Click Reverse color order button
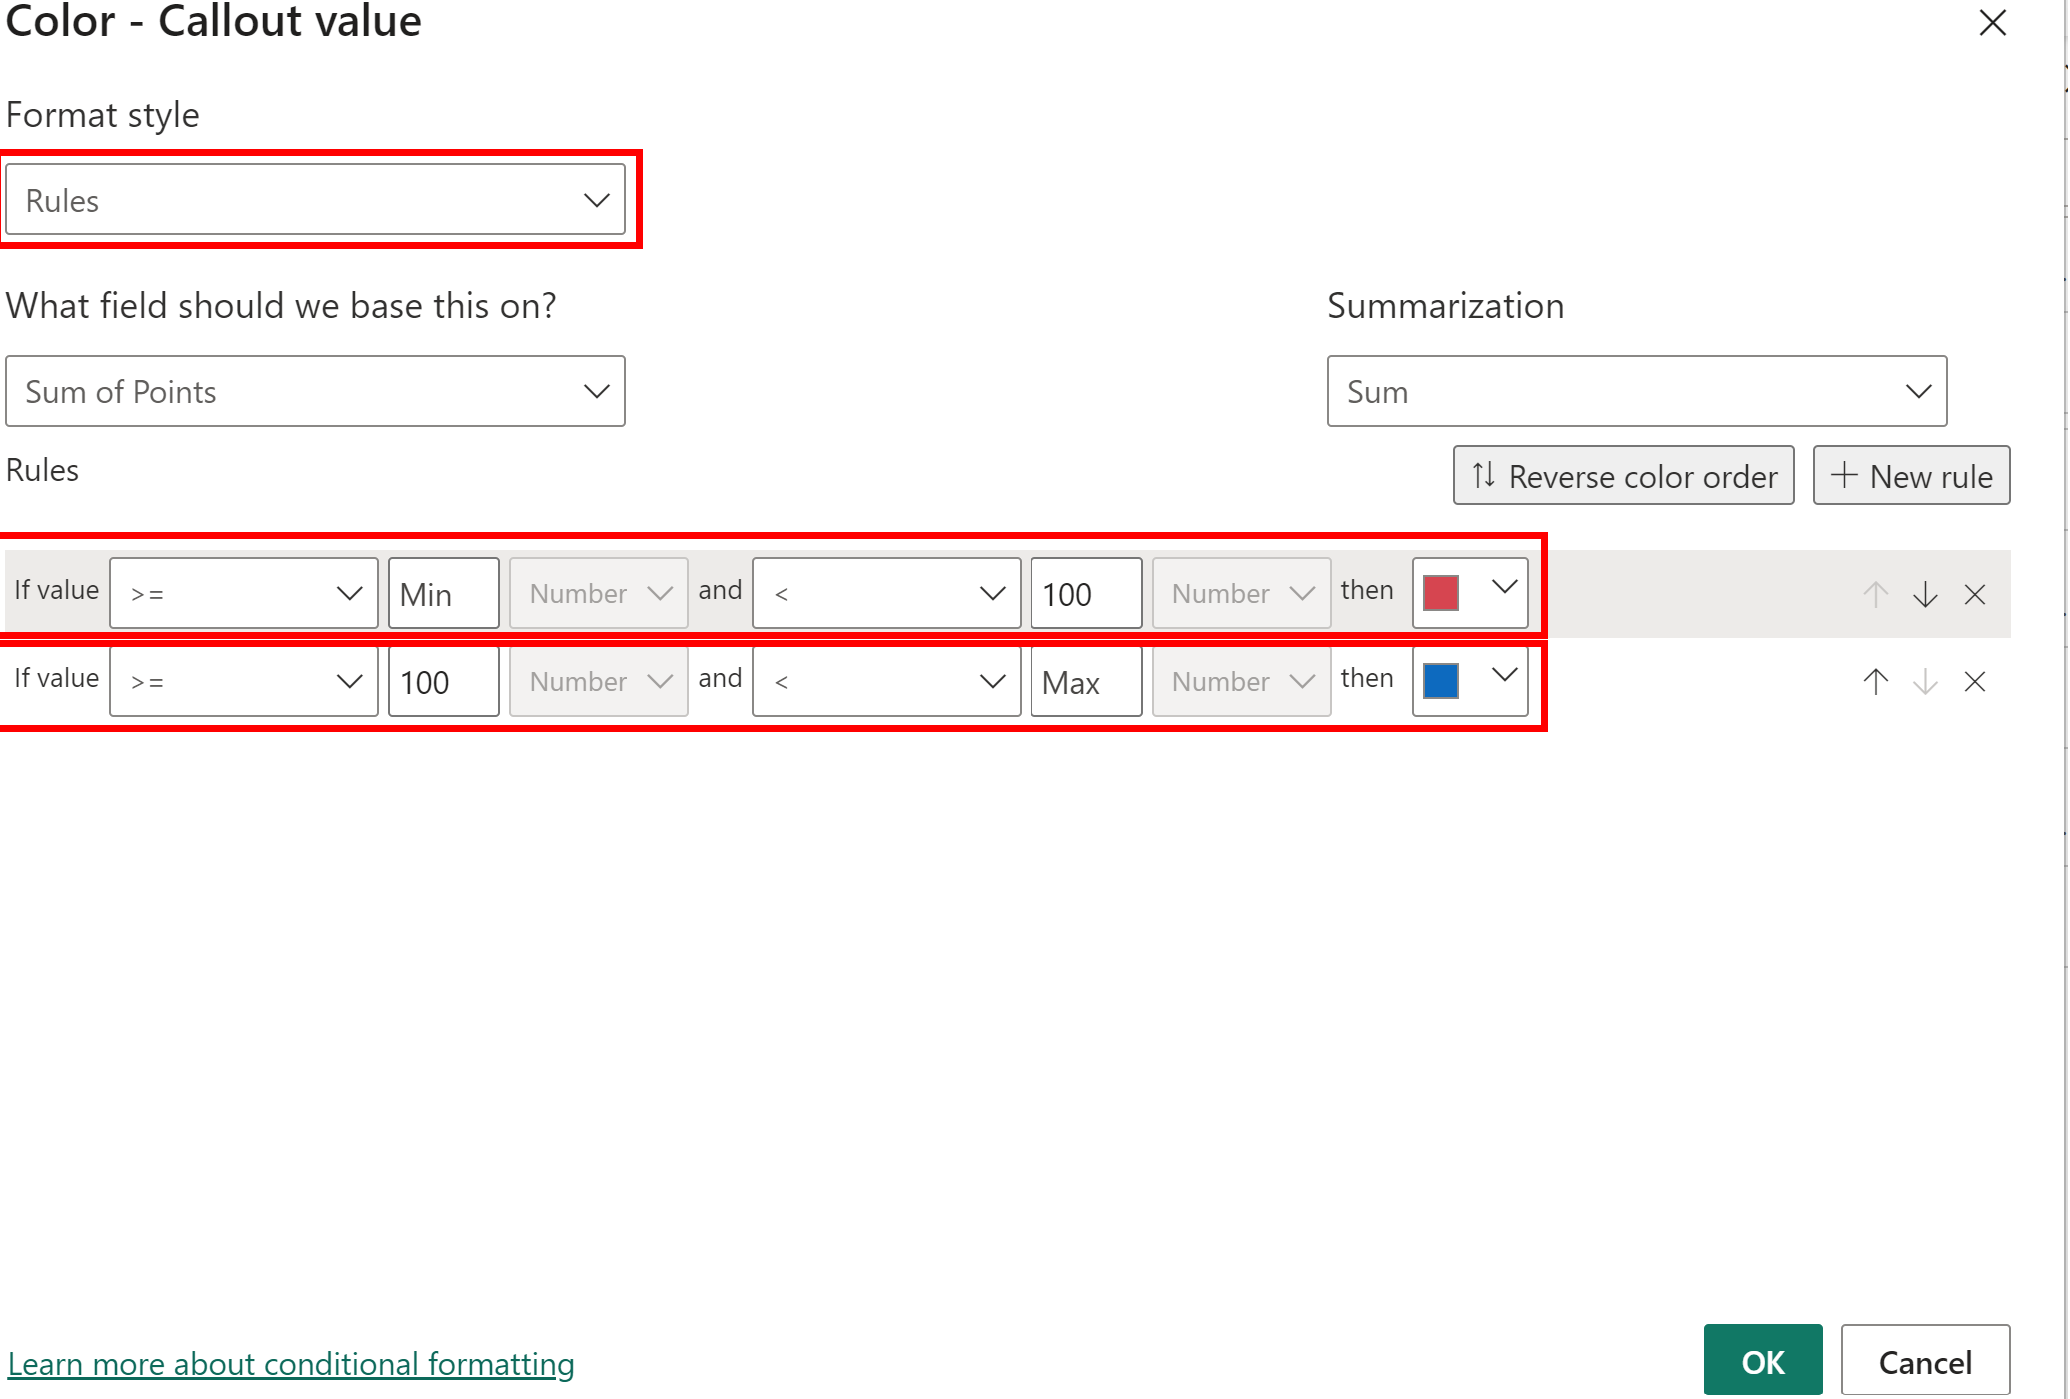The image size is (2070, 1399). click(1623, 476)
